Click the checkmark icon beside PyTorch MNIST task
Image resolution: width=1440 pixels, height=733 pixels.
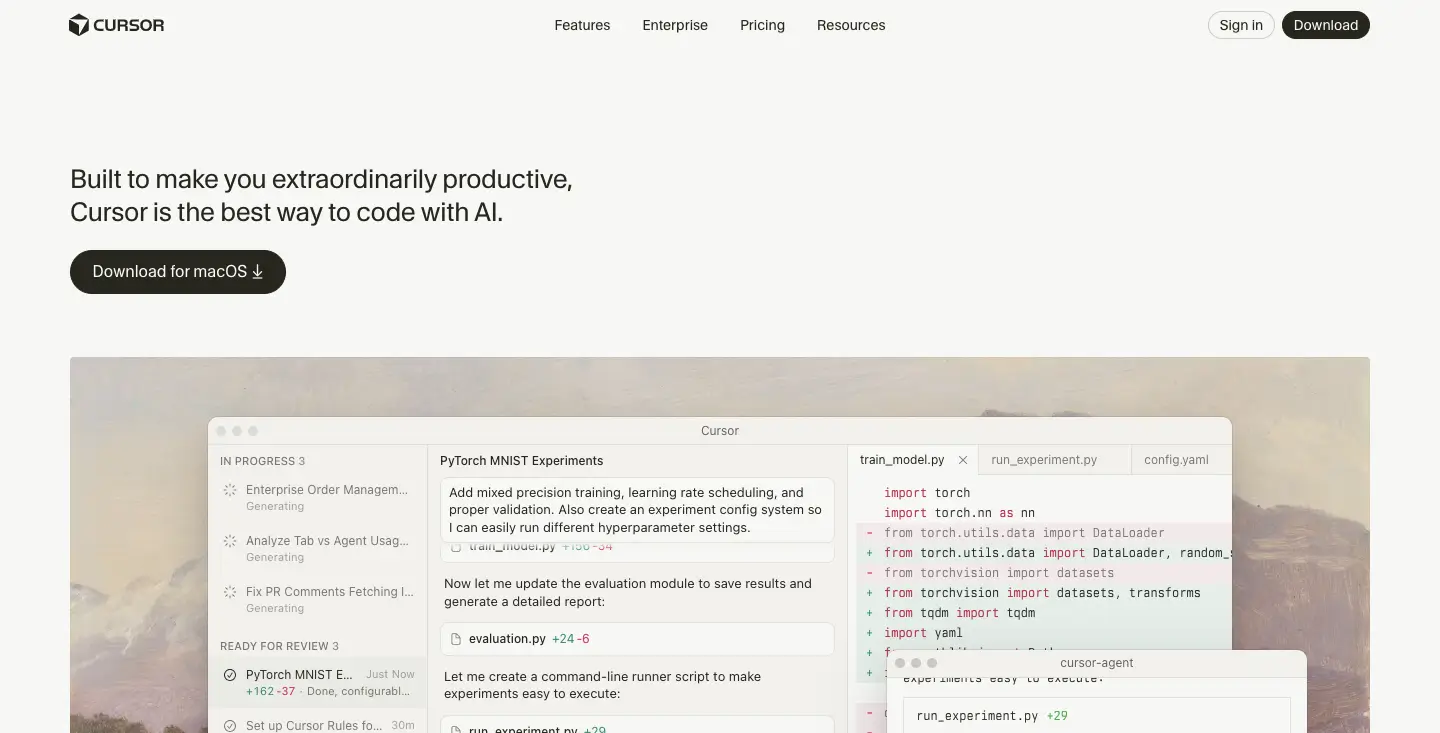point(229,675)
